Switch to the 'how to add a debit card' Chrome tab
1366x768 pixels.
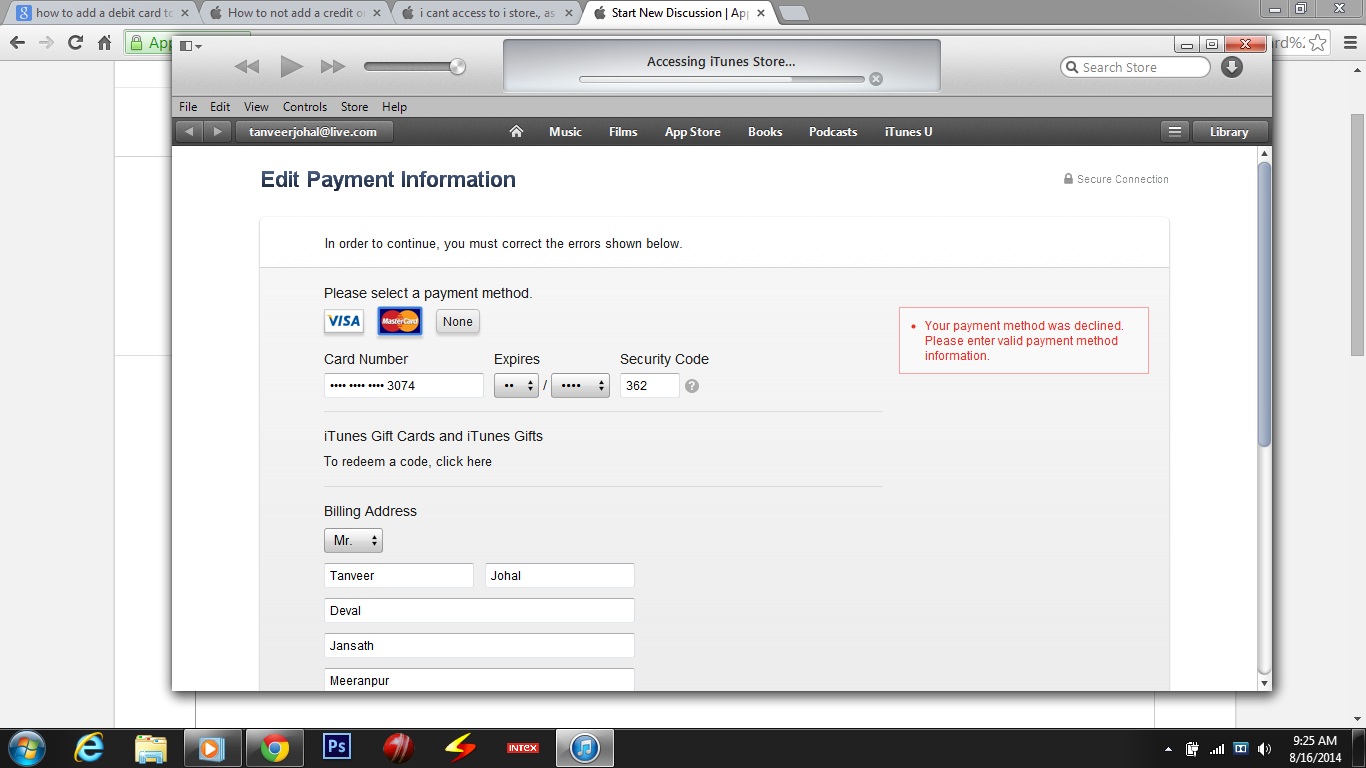click(x=104, y=13)
